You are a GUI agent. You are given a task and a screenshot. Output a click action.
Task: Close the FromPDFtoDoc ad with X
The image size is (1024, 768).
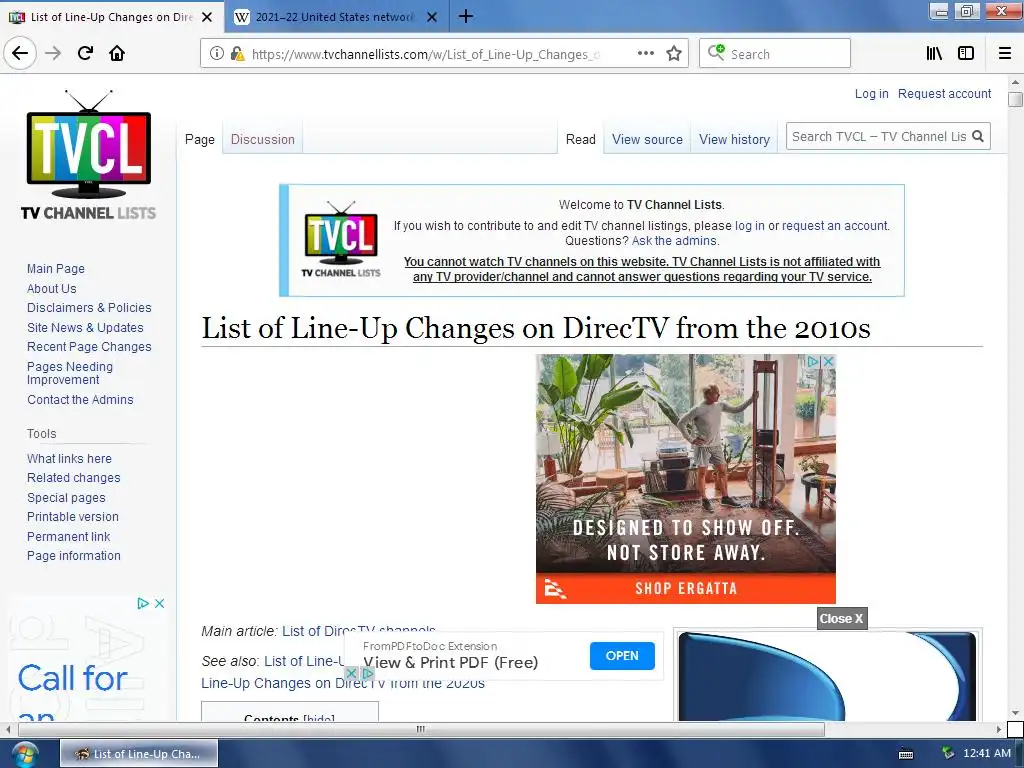tap(351, 673)
